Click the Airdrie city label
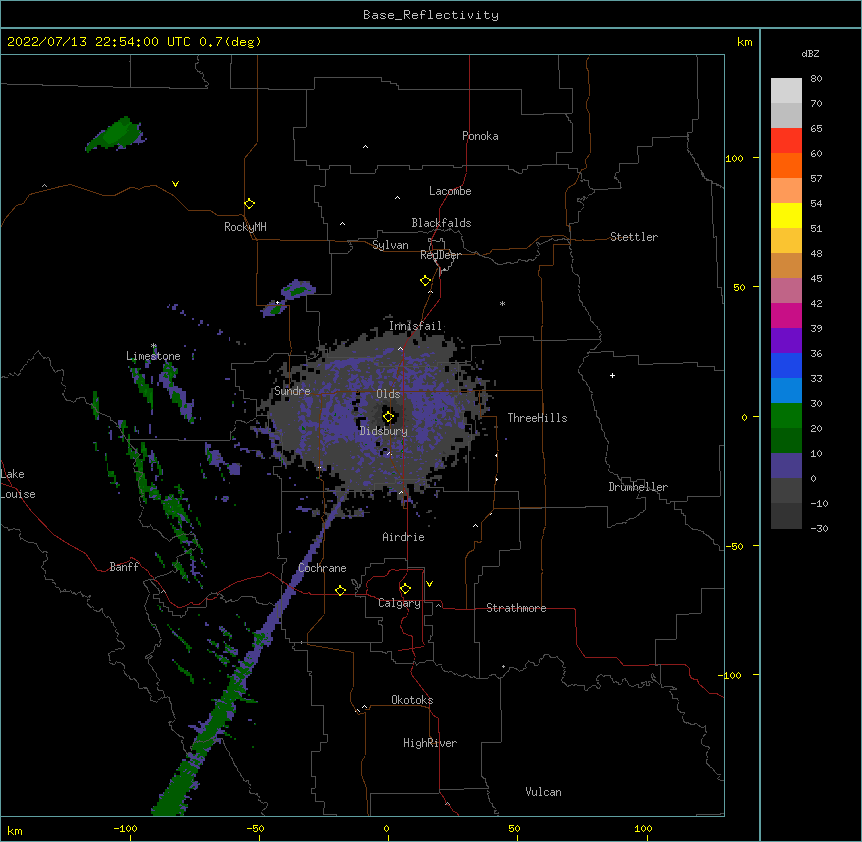The width and height of the screenshot is (862, 842). coord(404,537)
